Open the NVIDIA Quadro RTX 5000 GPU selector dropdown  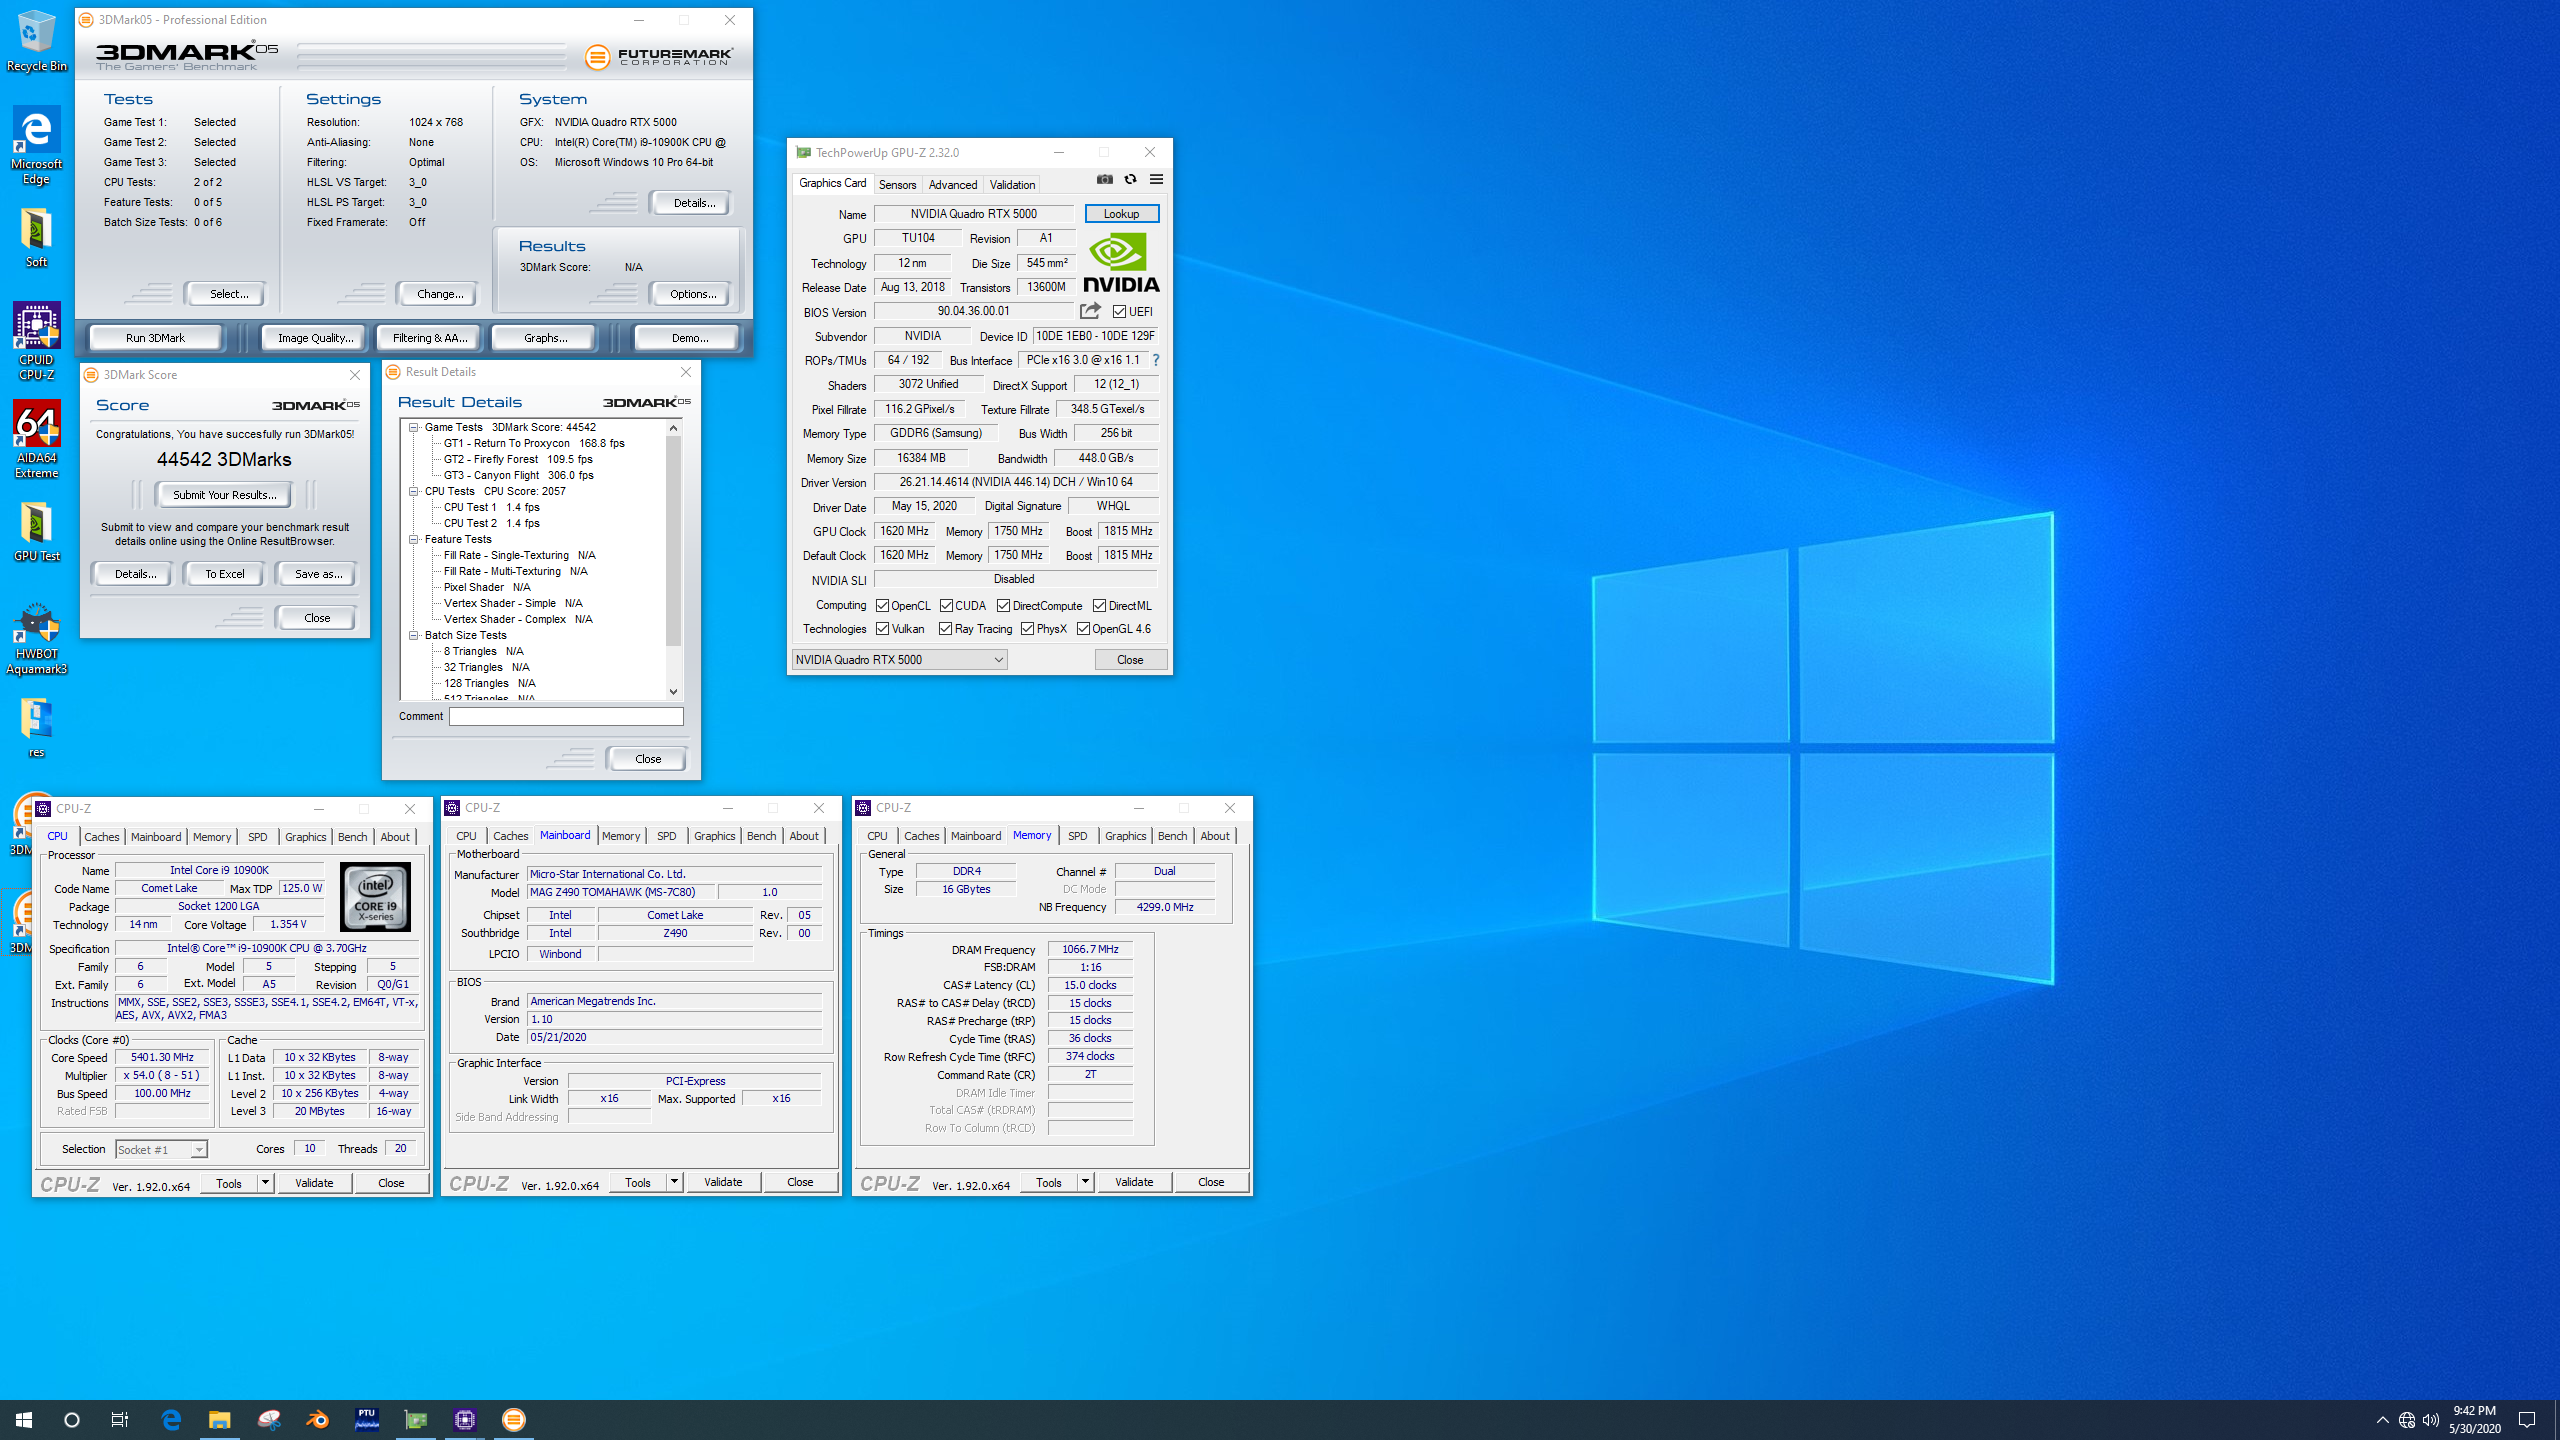click(x=899, y=660)
